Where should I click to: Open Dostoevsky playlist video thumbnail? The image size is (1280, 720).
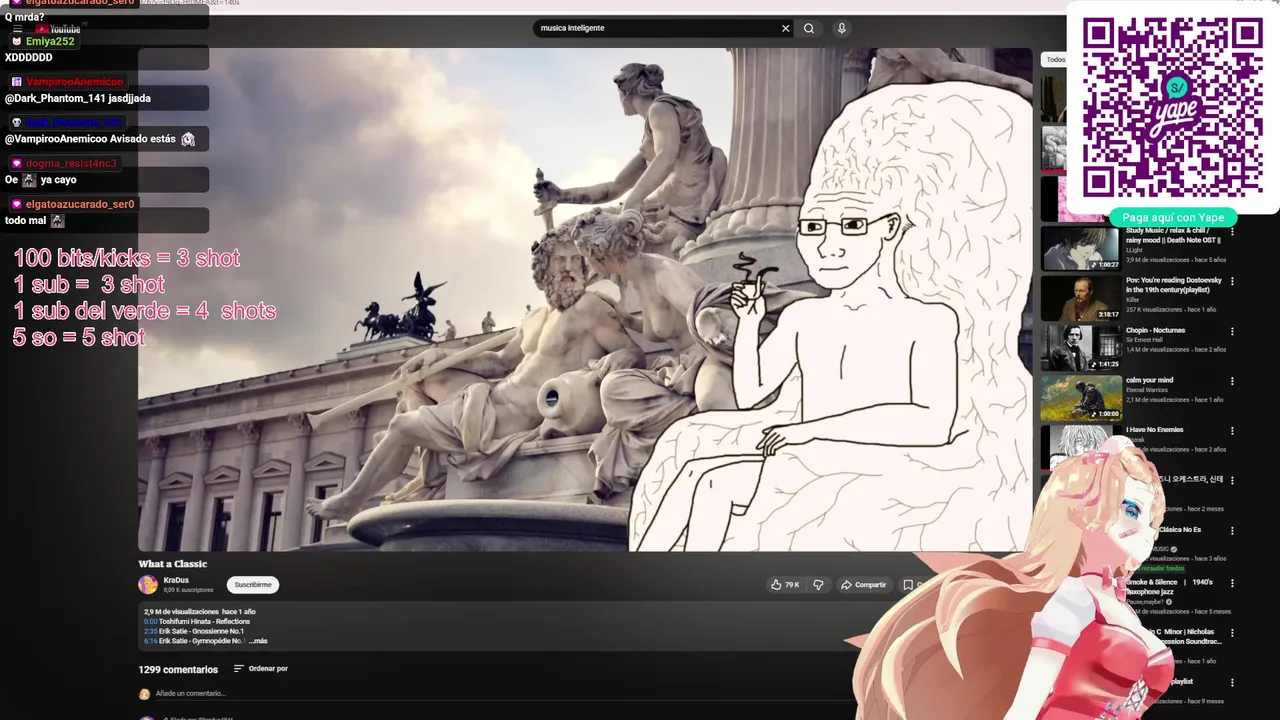[1081, 298]
